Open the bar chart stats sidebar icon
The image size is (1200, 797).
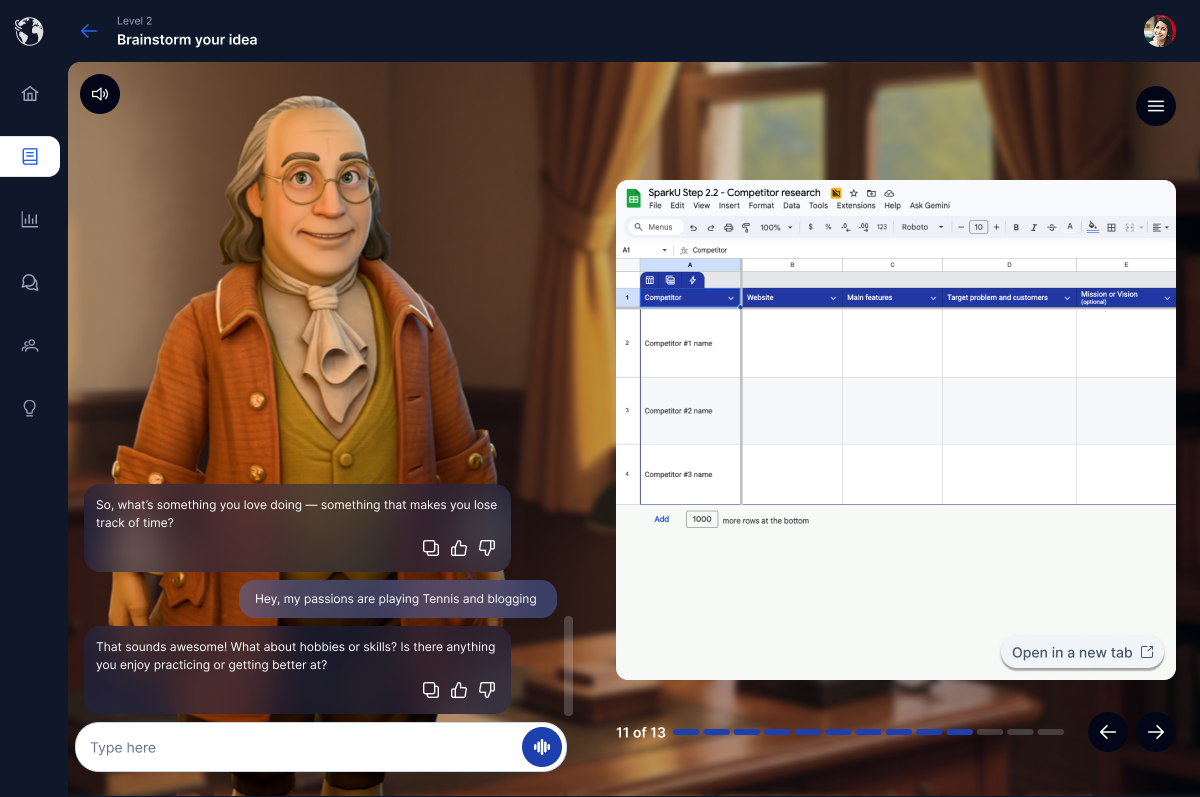click(x=30, y=219)
